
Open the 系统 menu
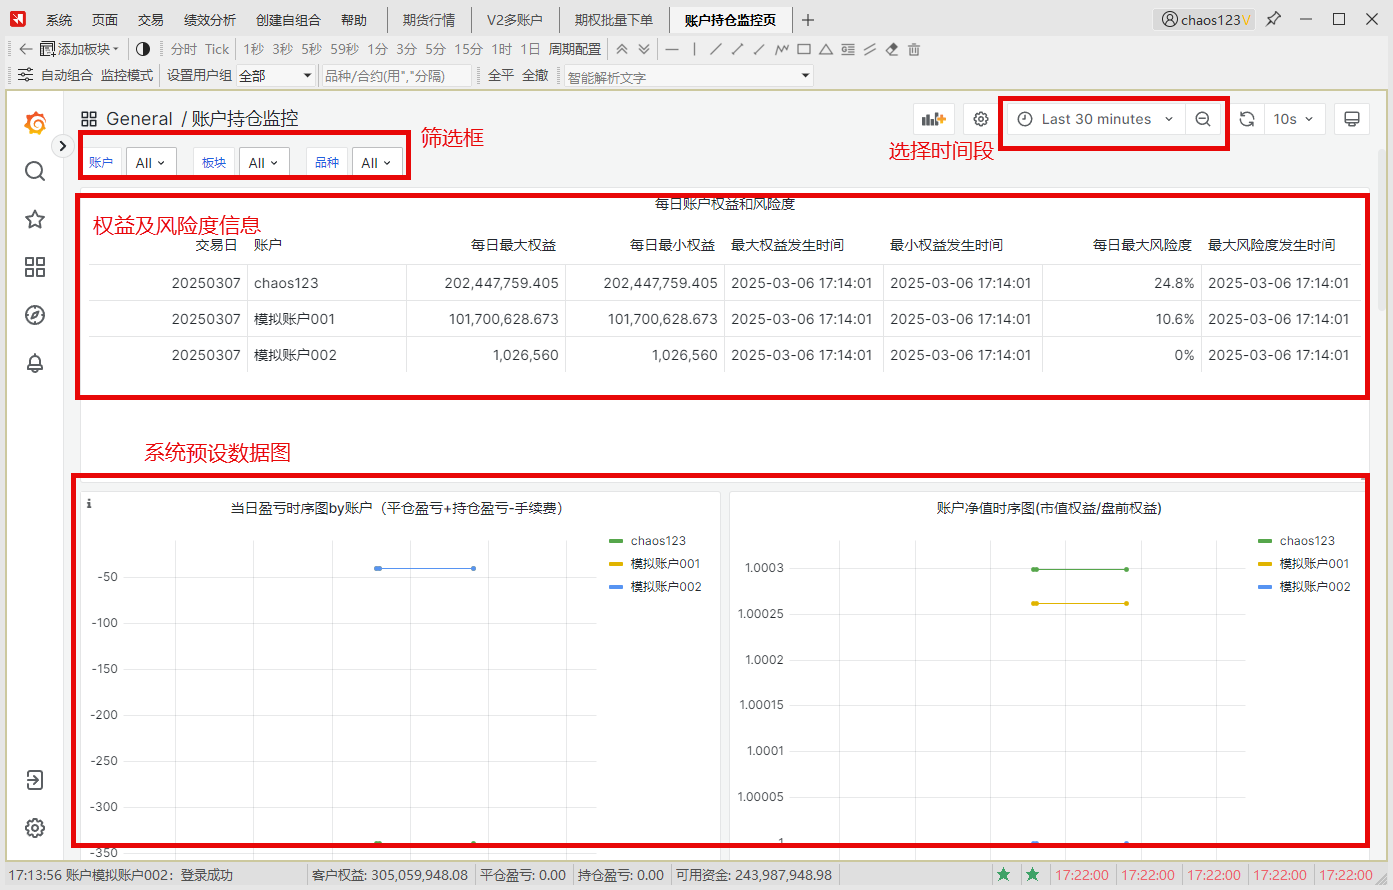[59, 20]
